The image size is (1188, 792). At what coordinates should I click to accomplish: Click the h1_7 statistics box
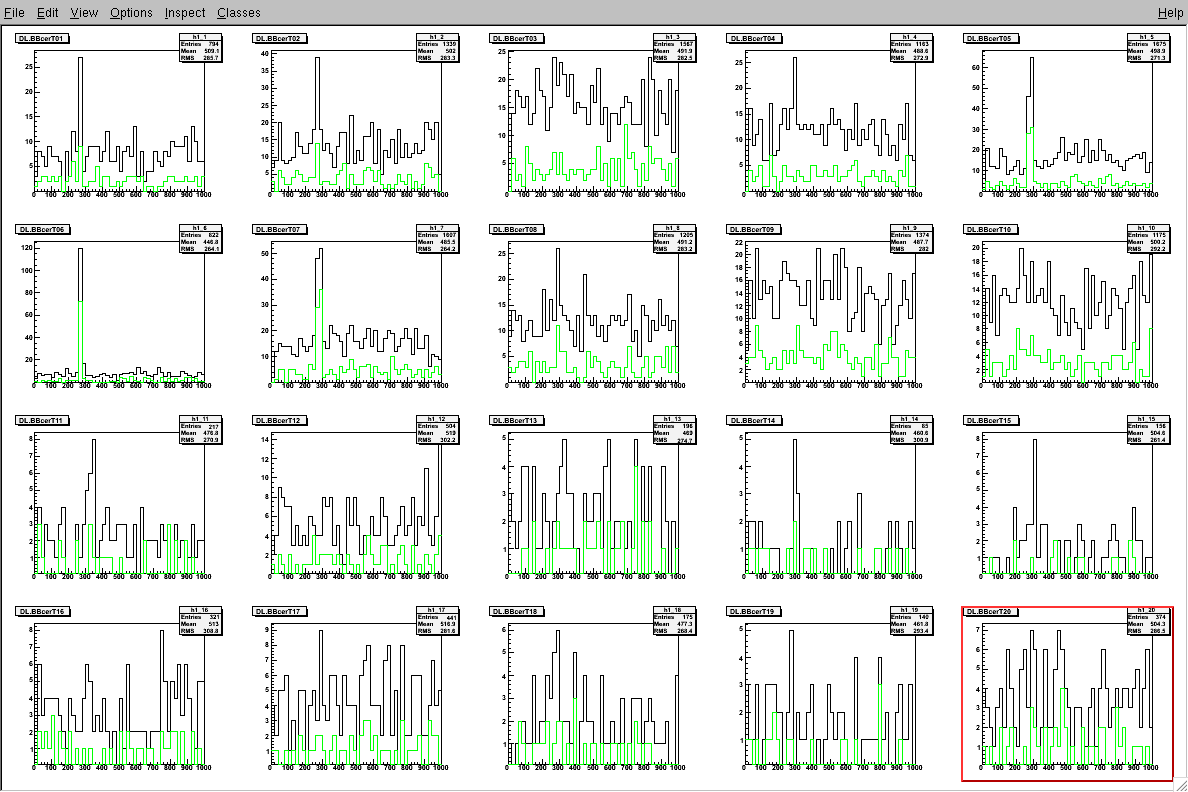coord(437,238)
